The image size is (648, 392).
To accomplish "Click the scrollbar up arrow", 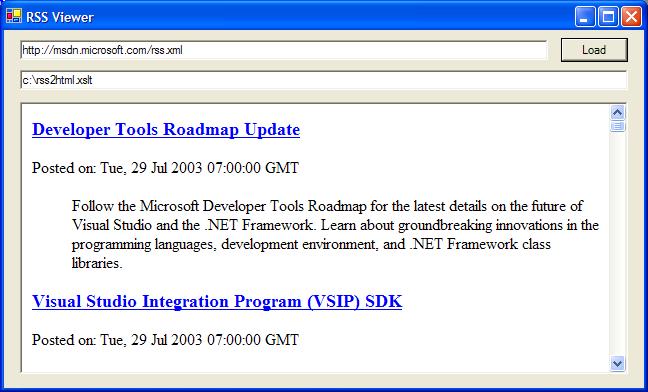I will [x=618, y=112].
